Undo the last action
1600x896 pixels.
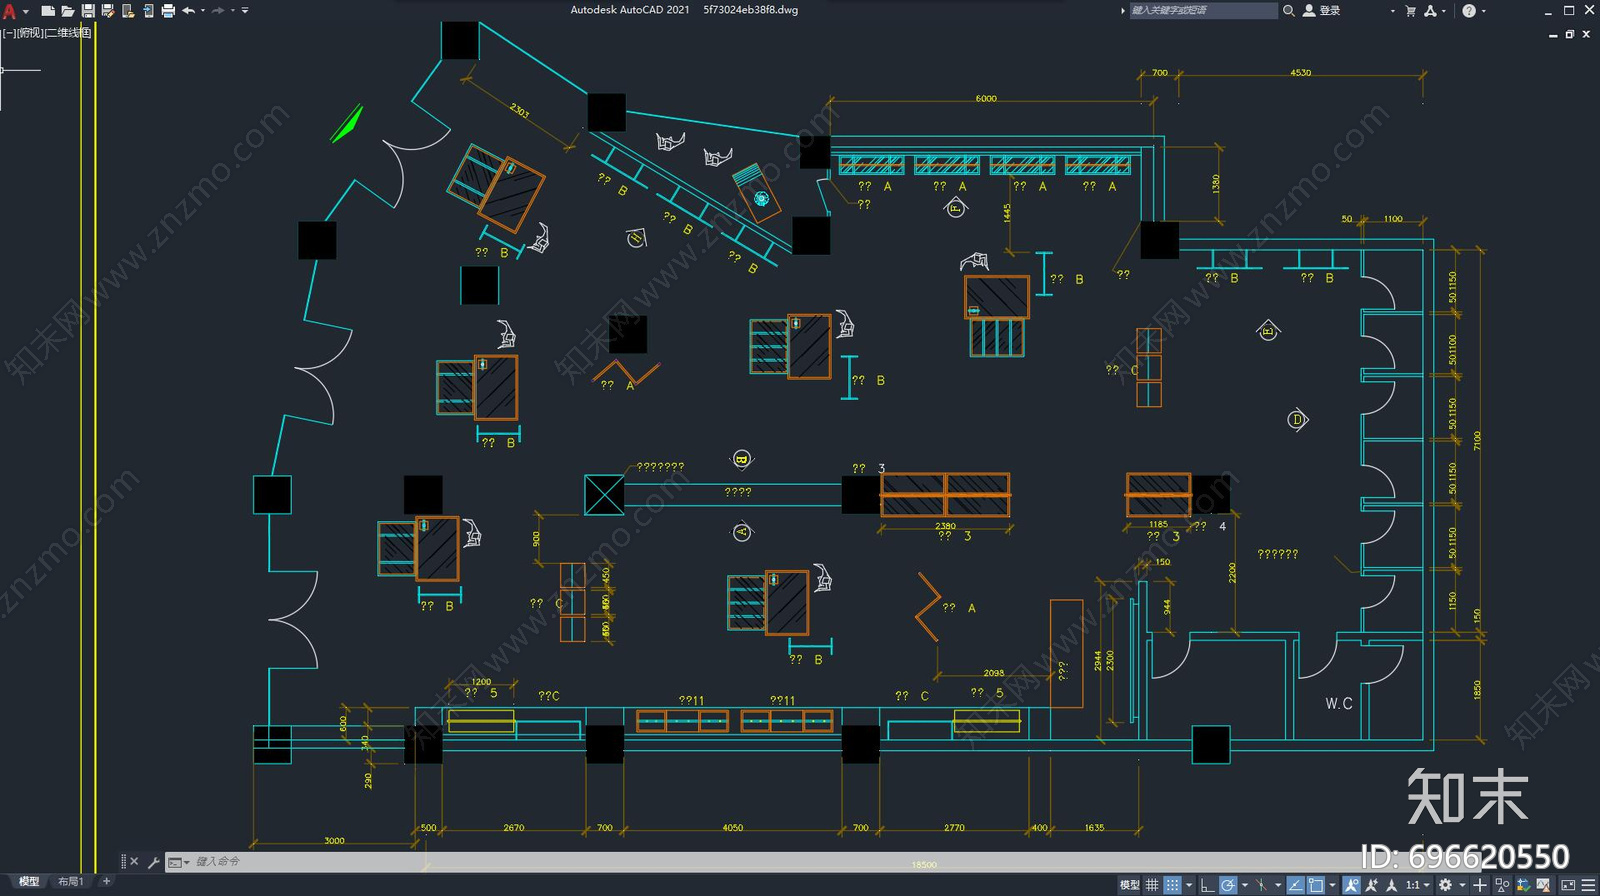188,11
